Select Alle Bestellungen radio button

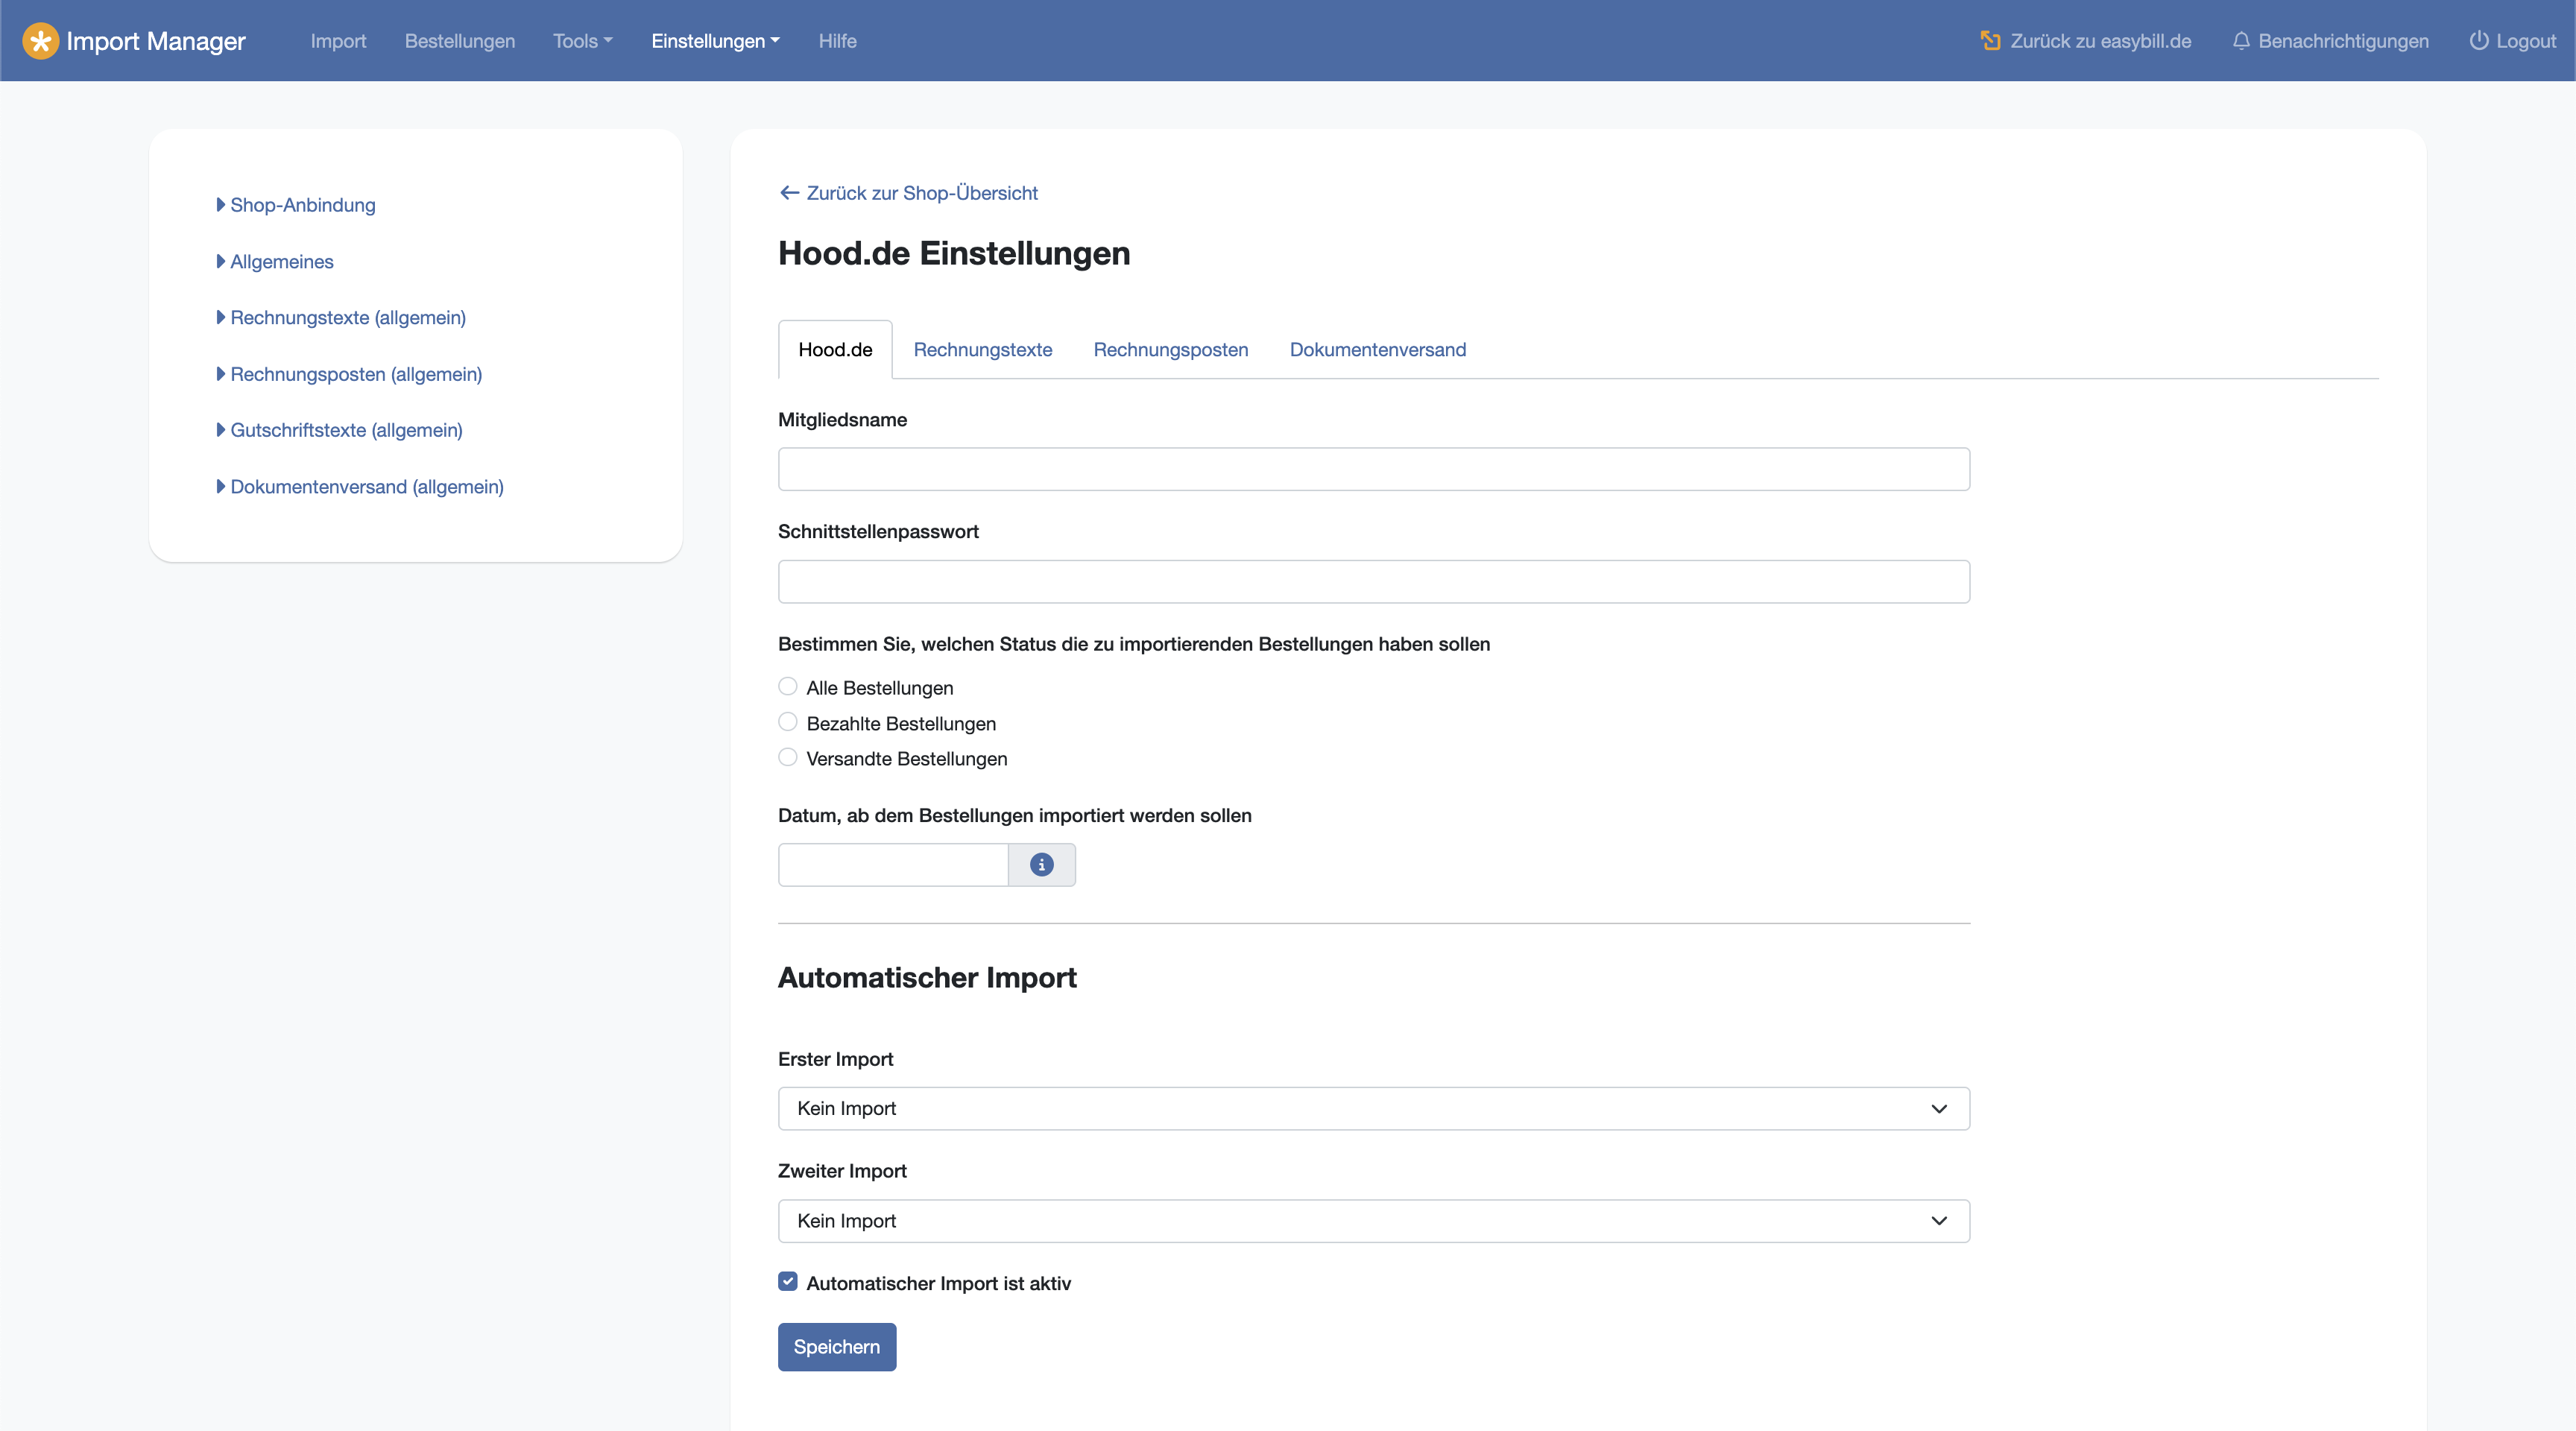click(x=788, y=687)
